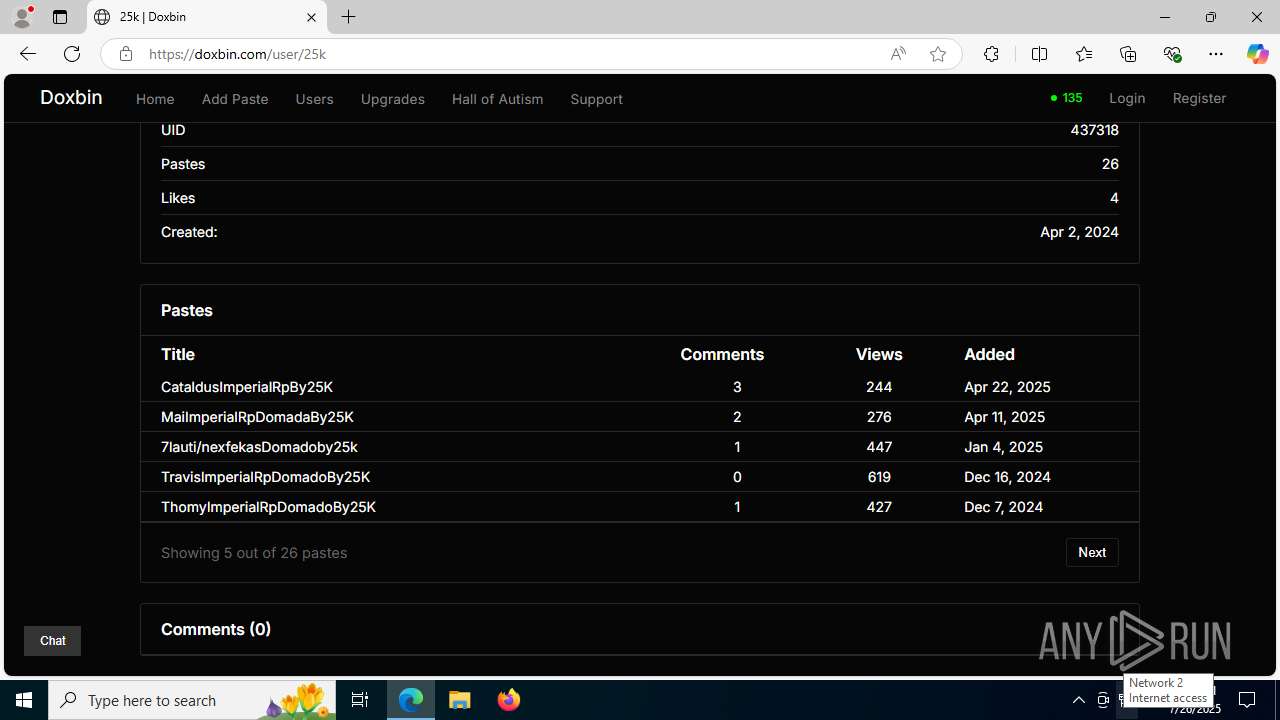Open the Support page

pyautogui.click(x=596, y=99)
